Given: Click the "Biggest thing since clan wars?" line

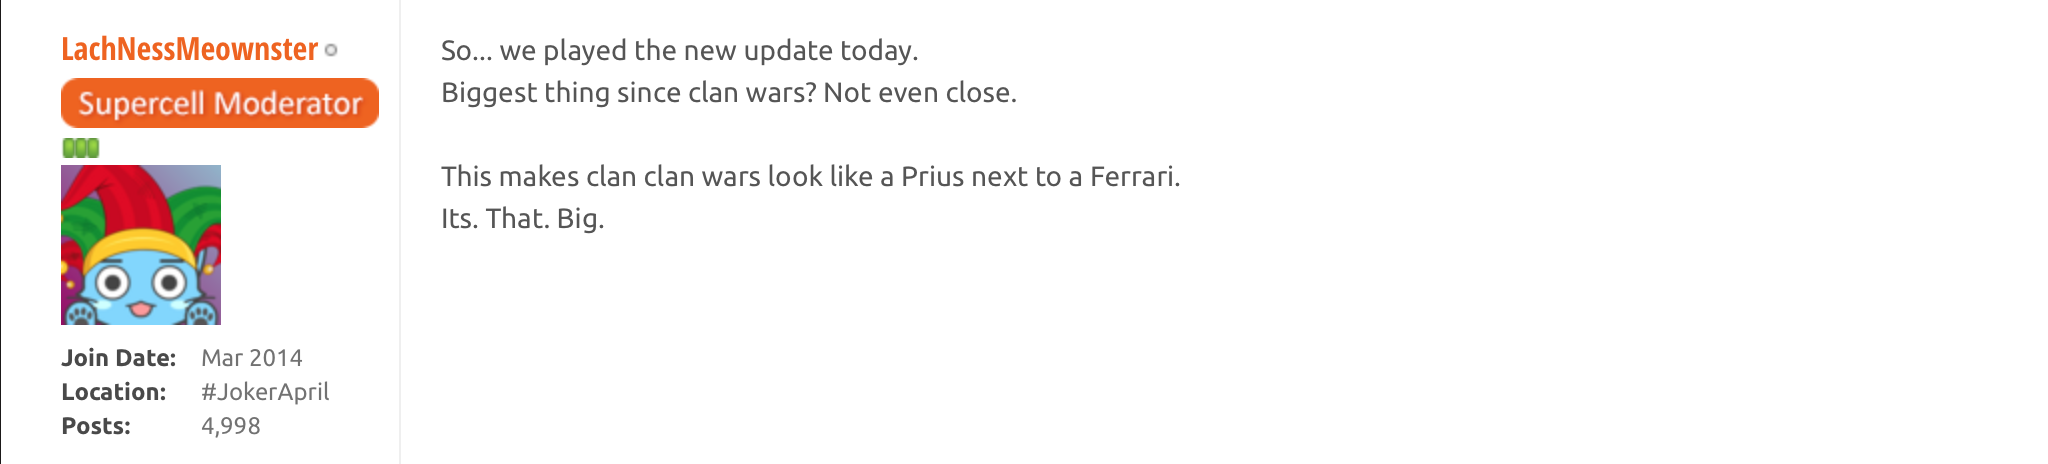Looking at the screenshot, I should (629, 93).
